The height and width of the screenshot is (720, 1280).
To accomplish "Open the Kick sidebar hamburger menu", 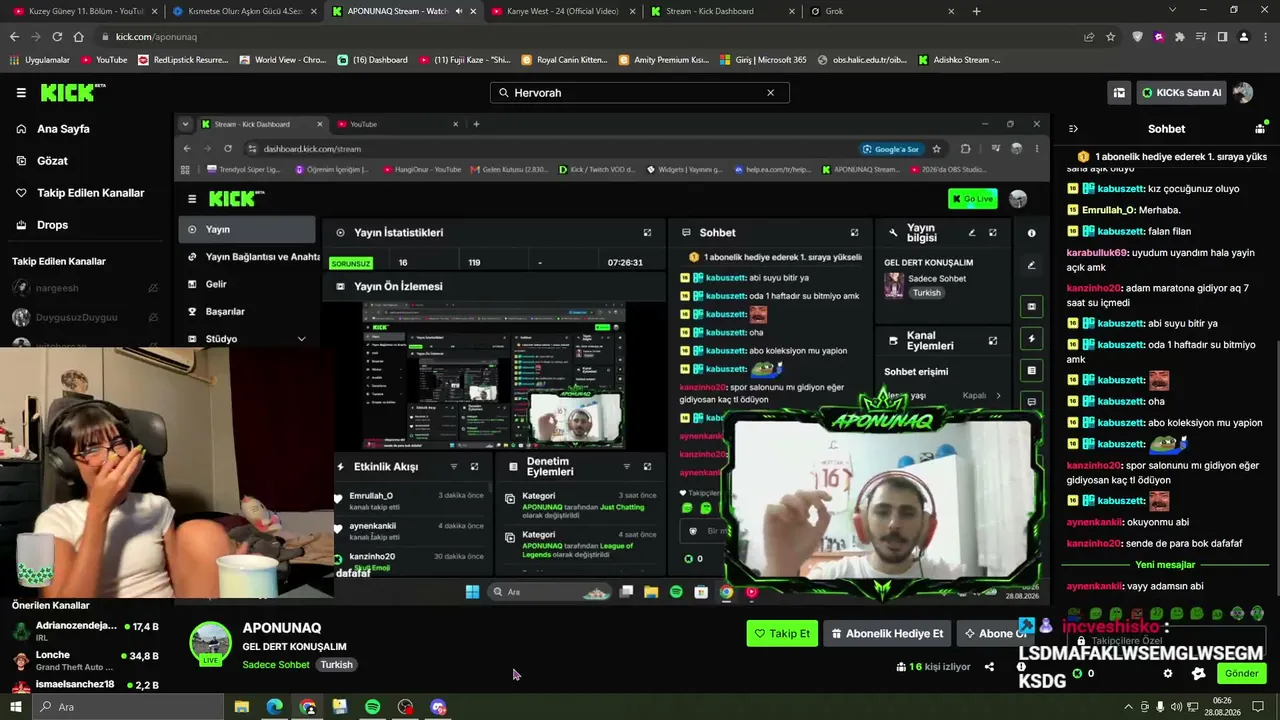I will [x=21, y=93].
